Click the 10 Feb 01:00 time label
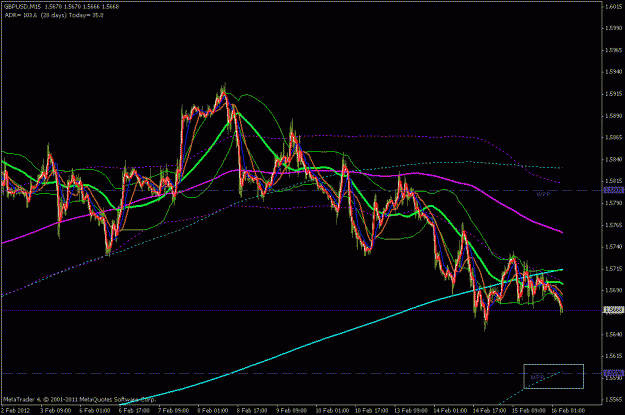This screenshot has width=625, height=415. (332, 410)
